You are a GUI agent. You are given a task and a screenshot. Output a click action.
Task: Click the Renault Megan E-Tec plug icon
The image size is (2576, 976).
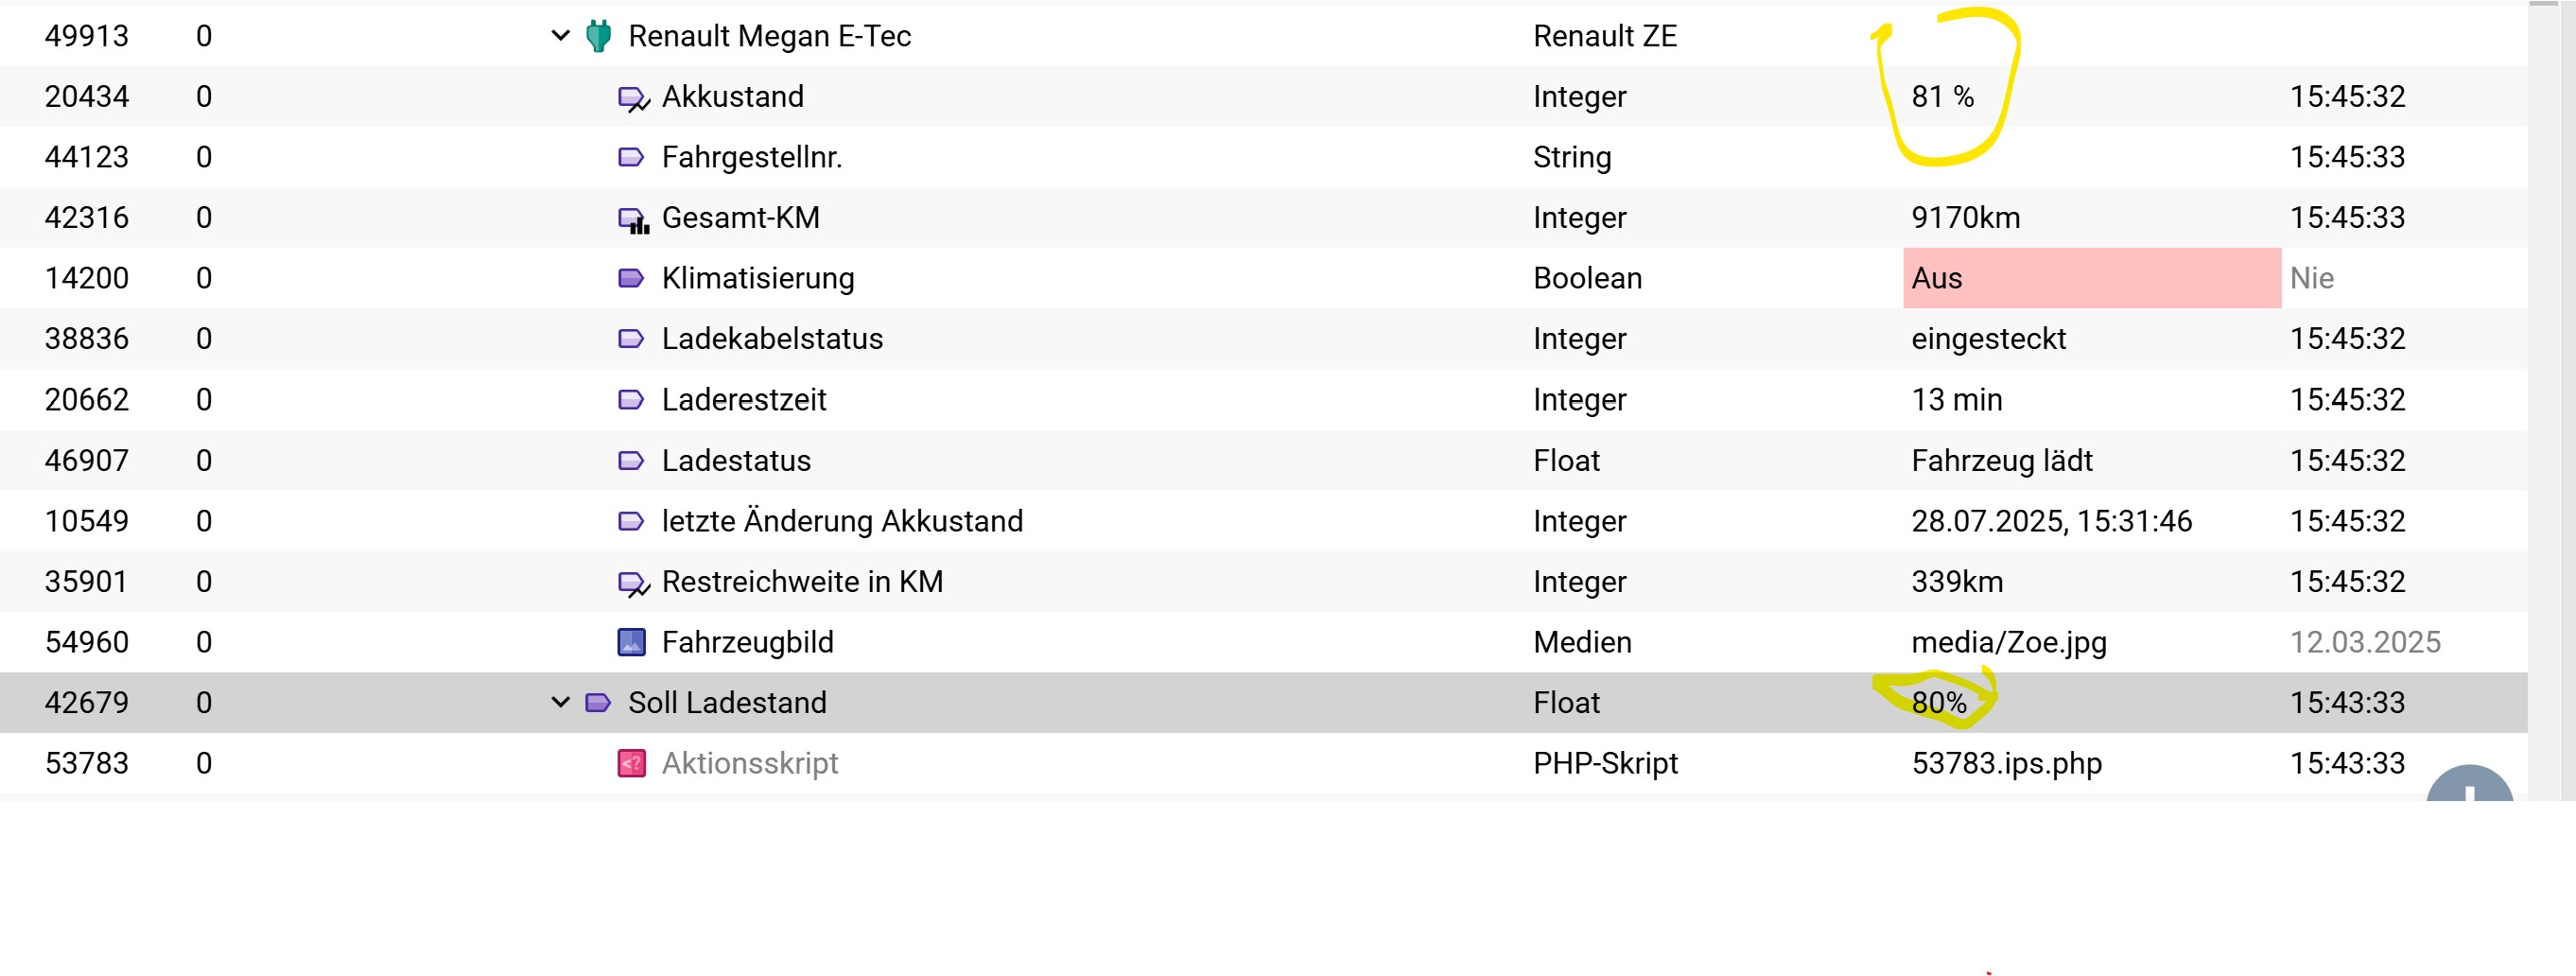tap(598, 36)
